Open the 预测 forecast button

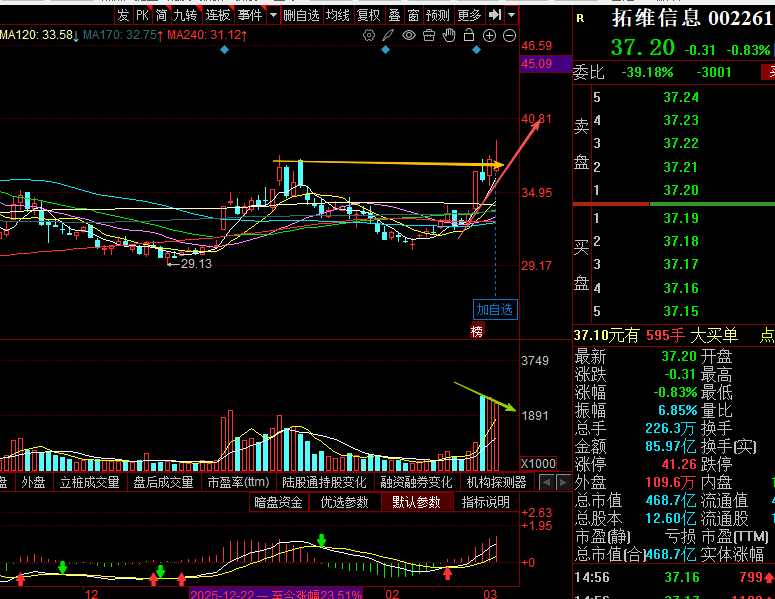(x=438, y=15)
